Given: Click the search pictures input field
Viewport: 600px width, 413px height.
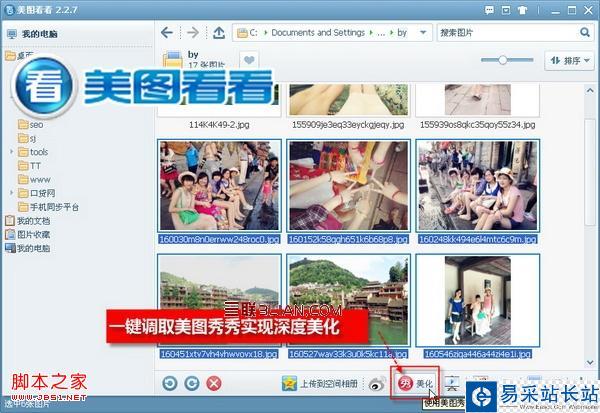Looking at the screenshot, I should [508, 33].
